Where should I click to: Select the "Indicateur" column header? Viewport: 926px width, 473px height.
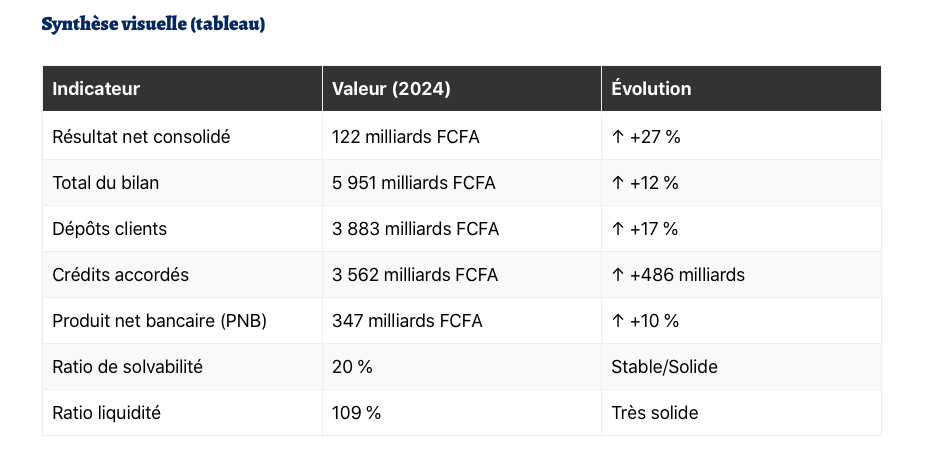(x=96, y=89)
